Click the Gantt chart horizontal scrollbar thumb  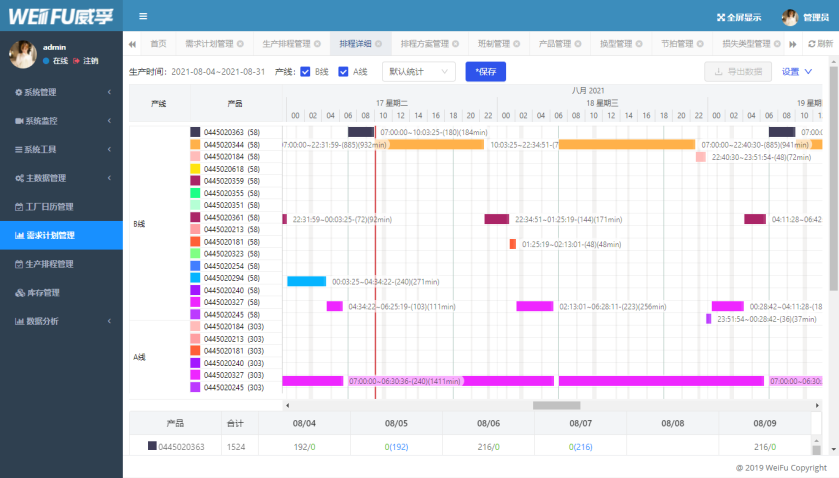coord(556,405)
